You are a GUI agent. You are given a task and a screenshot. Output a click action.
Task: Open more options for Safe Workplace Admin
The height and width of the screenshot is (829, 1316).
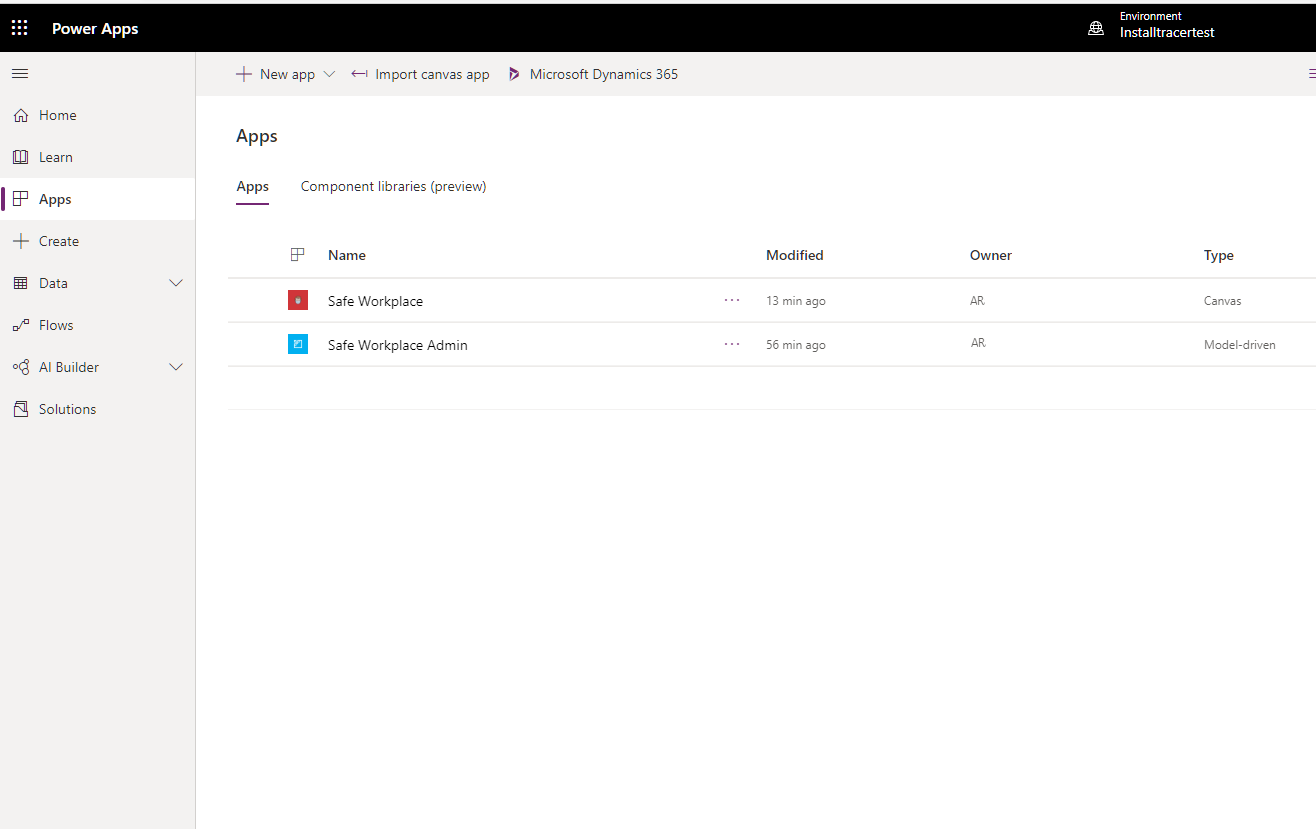click(732, 344)
